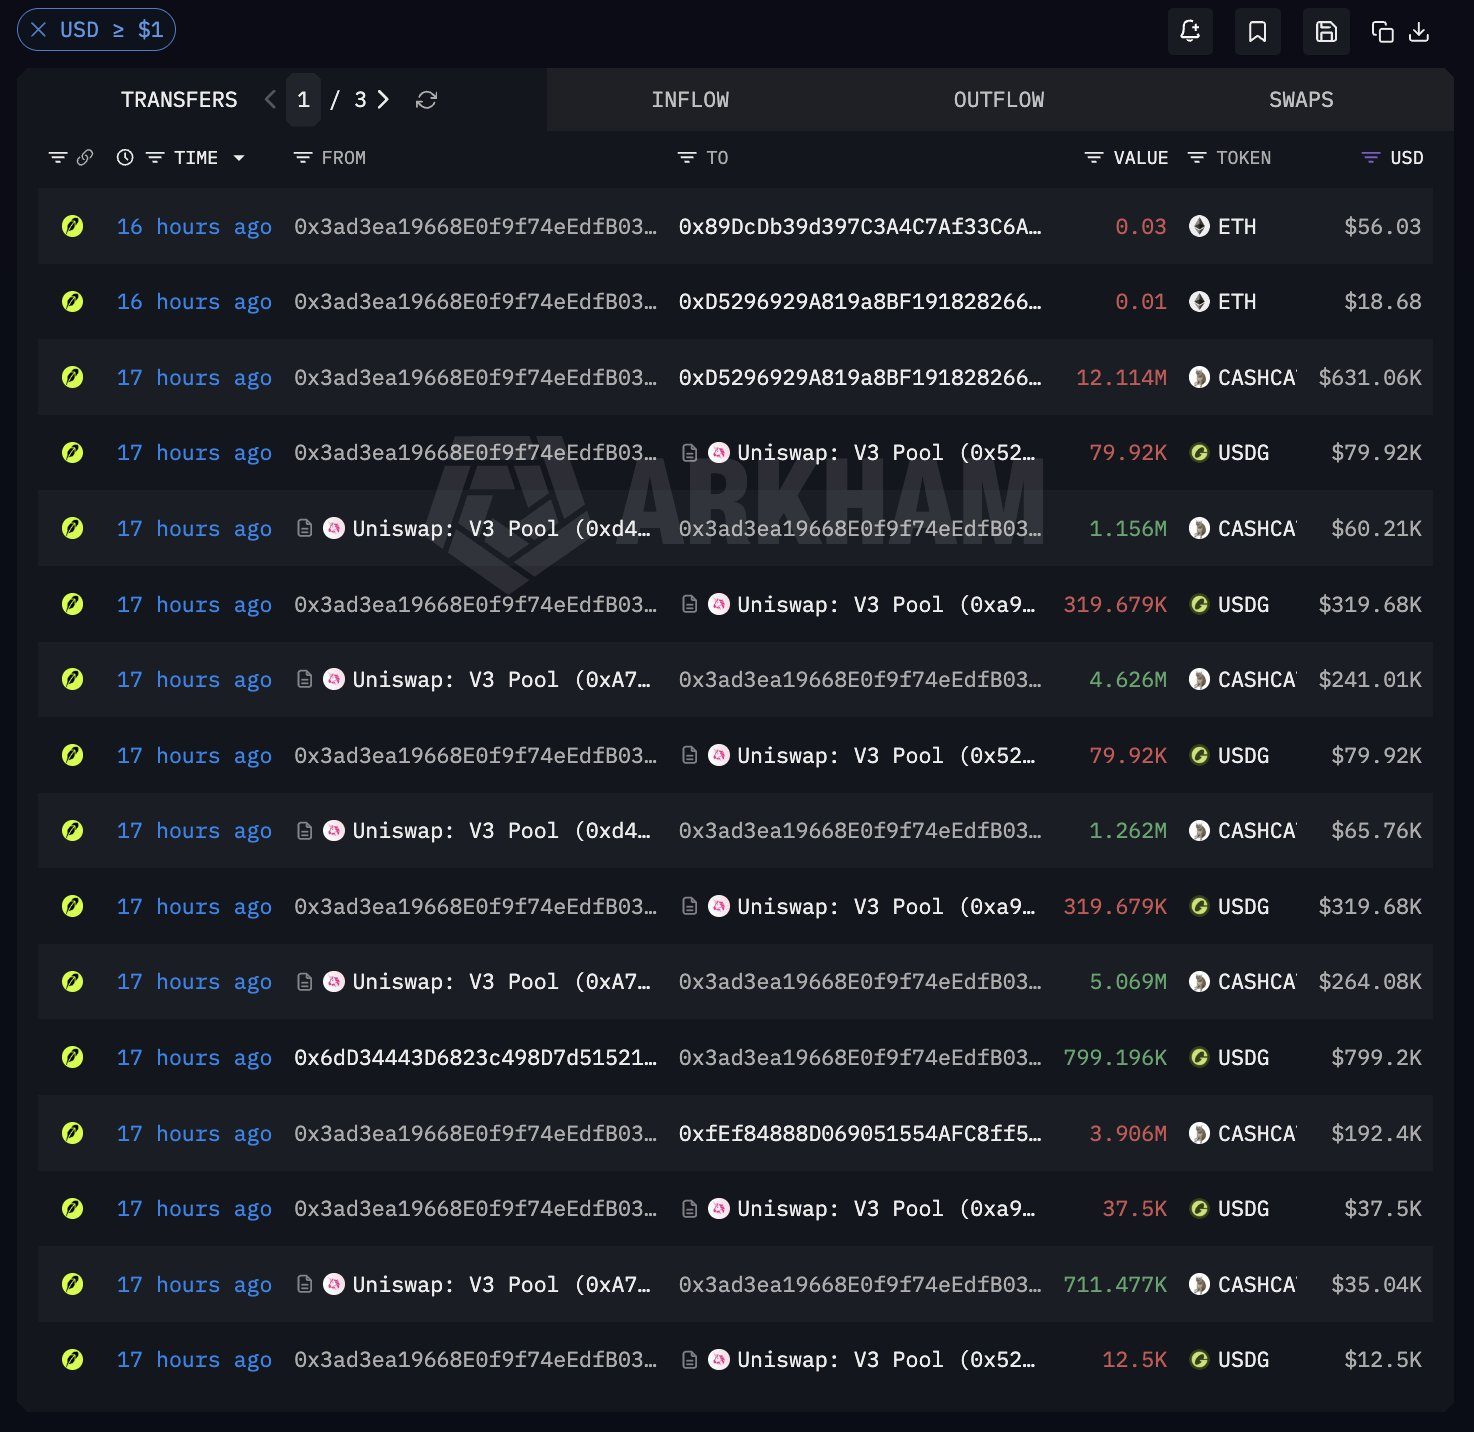Image resolution: width=1474 pixels, height=1432 pixels.
Task: Switch to the INFLOW tab
Action: tap(690, 100)
